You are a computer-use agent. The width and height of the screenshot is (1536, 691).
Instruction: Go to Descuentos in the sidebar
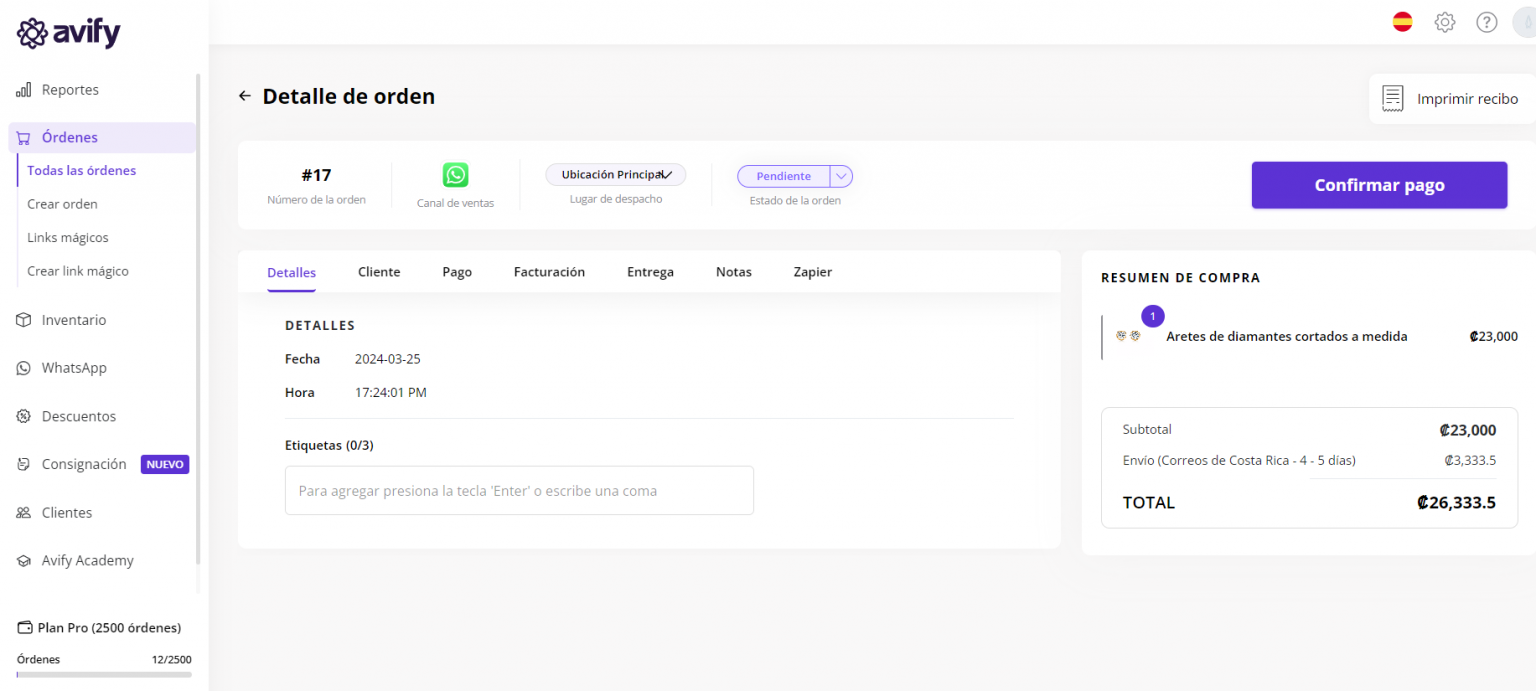[78, 416]
